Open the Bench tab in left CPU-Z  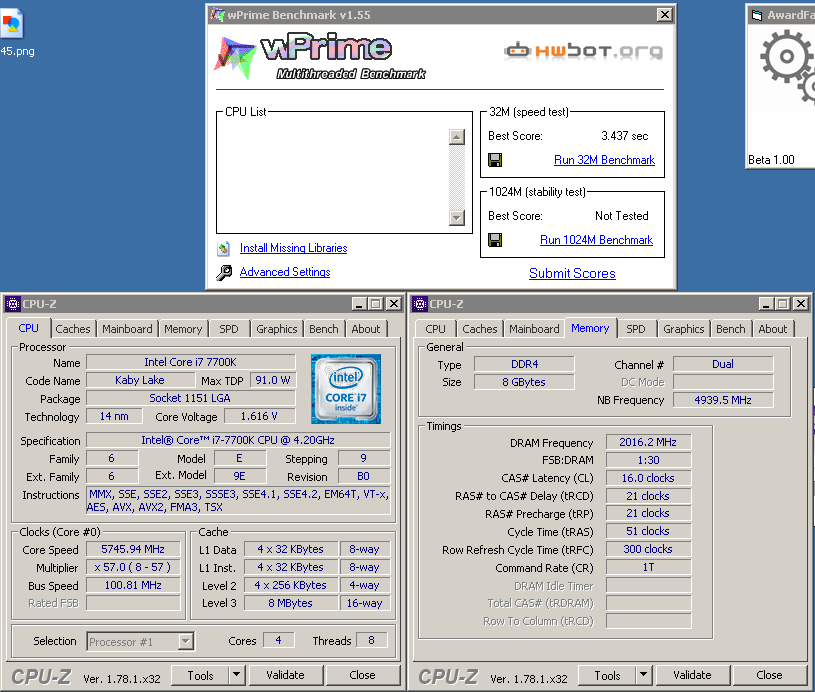point(323,329)
